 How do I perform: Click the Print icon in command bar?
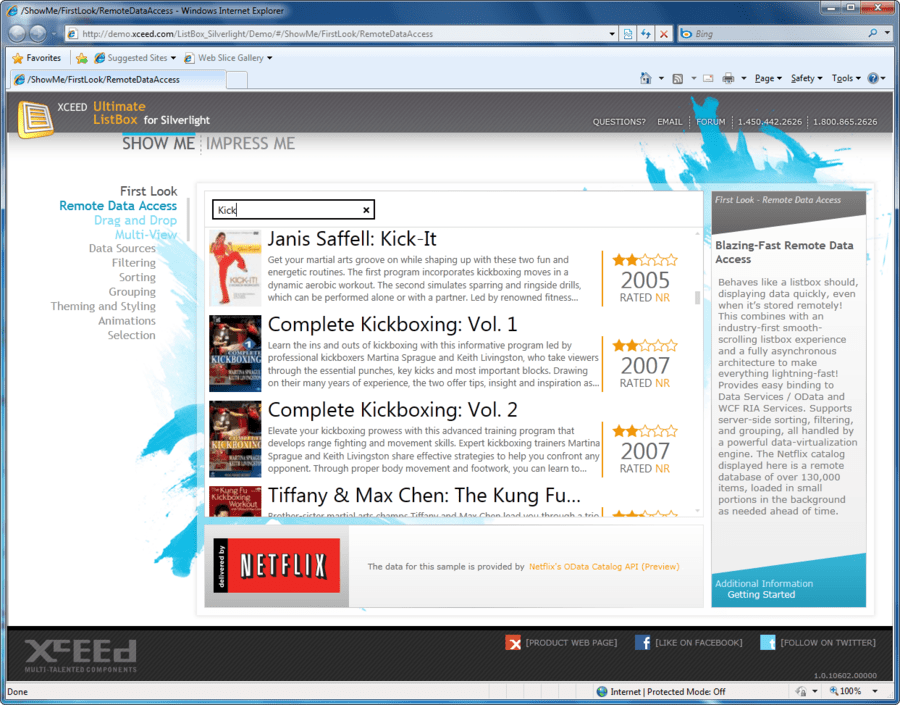point(728,79)
